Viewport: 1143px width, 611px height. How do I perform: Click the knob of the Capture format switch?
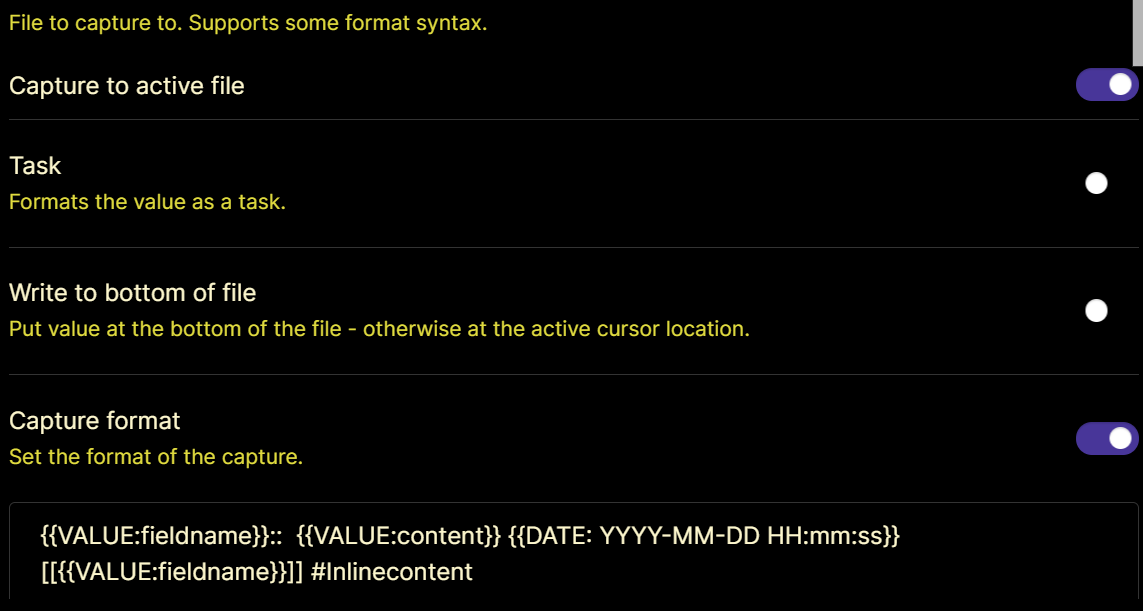coord(1120,438)
